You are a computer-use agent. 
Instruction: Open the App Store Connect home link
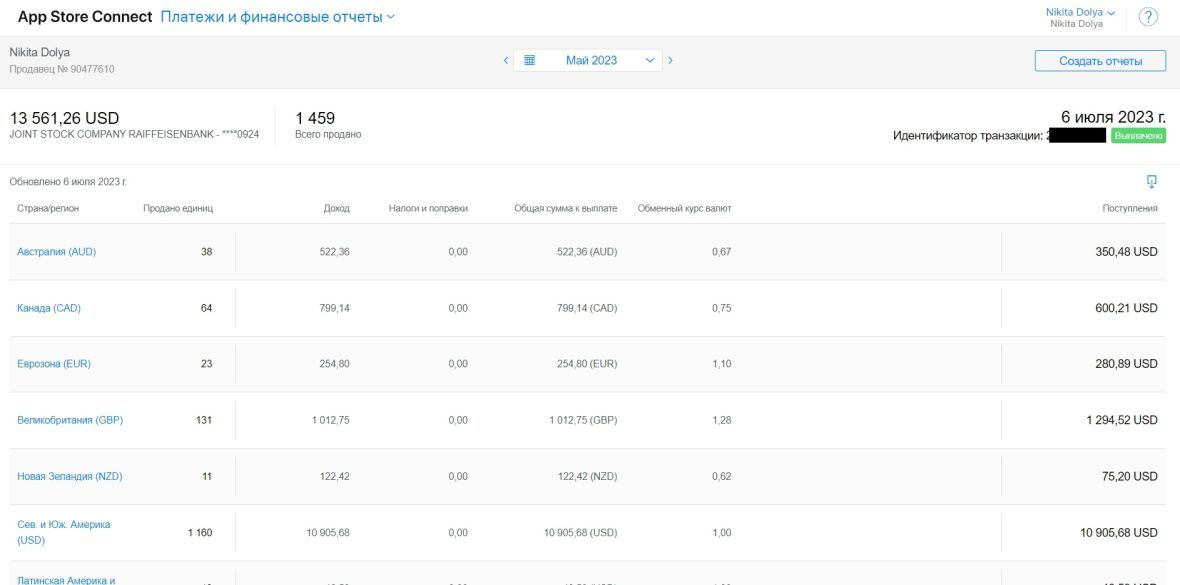click(85, 17)
